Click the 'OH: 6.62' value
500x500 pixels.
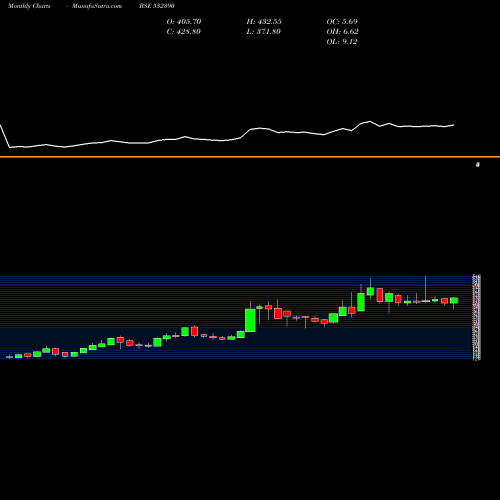(x=342, y=32)
